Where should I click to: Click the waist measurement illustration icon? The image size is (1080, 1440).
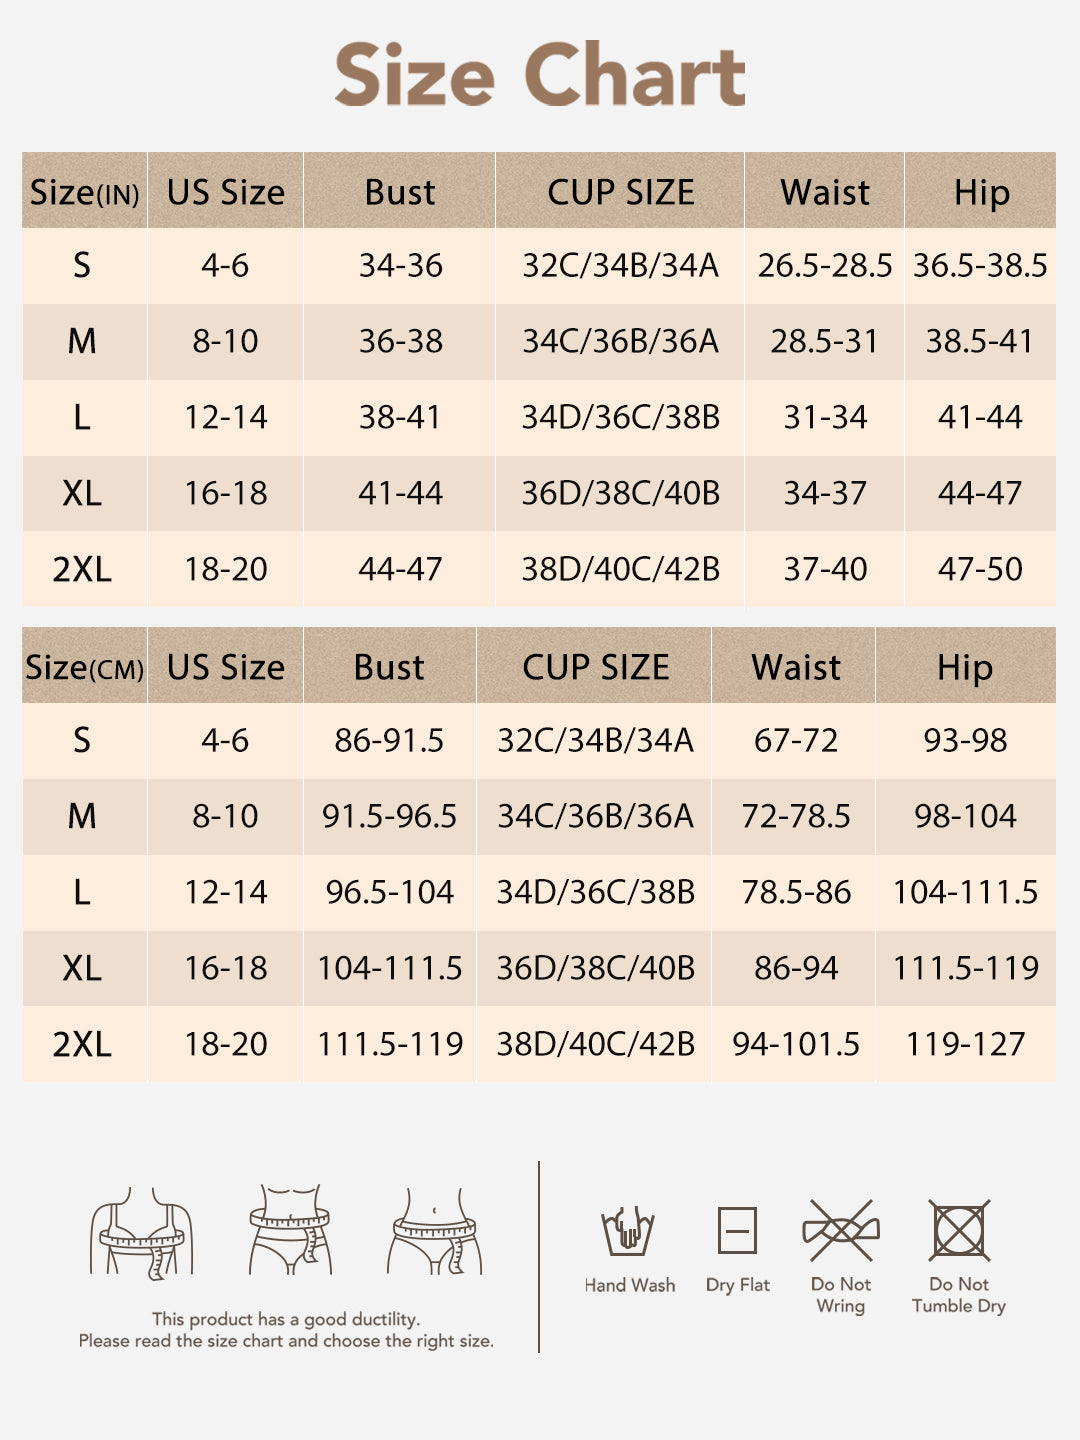click(x=290, y=1230)
